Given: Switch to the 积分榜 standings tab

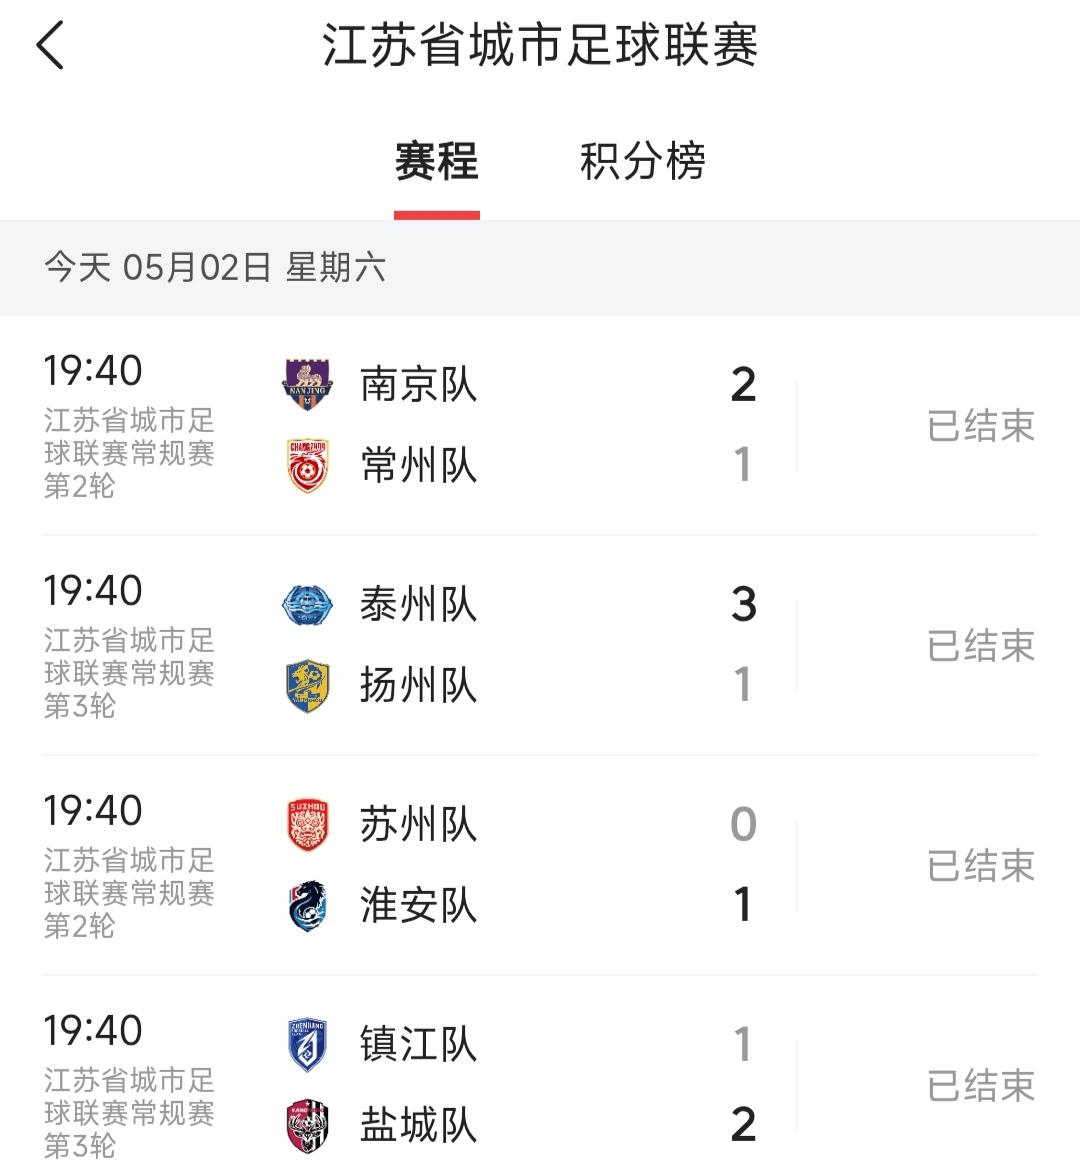Looking at the screenshot, I should tap(643, 160).
